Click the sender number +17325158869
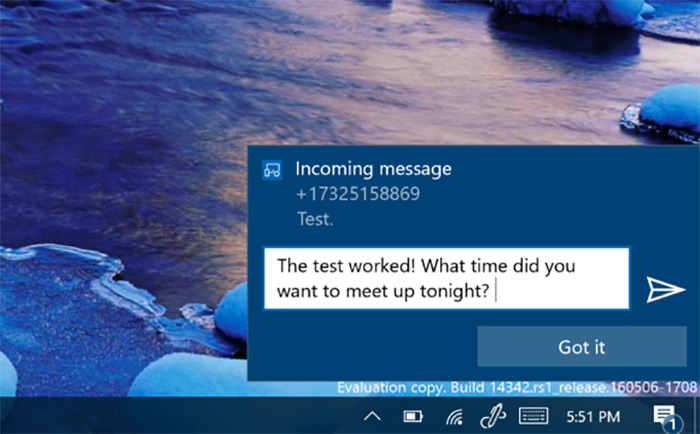The image size is (700, 434). point(358,194)
